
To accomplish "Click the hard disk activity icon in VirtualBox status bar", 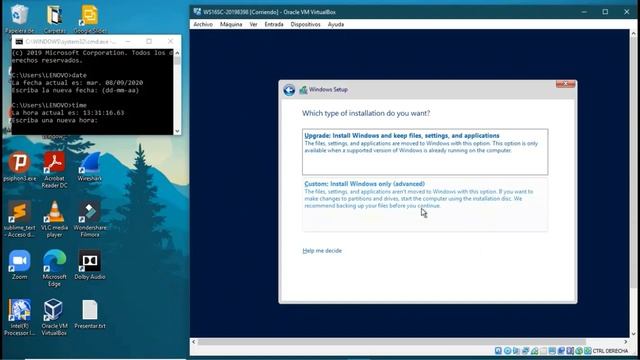I will tap(498, 351).
